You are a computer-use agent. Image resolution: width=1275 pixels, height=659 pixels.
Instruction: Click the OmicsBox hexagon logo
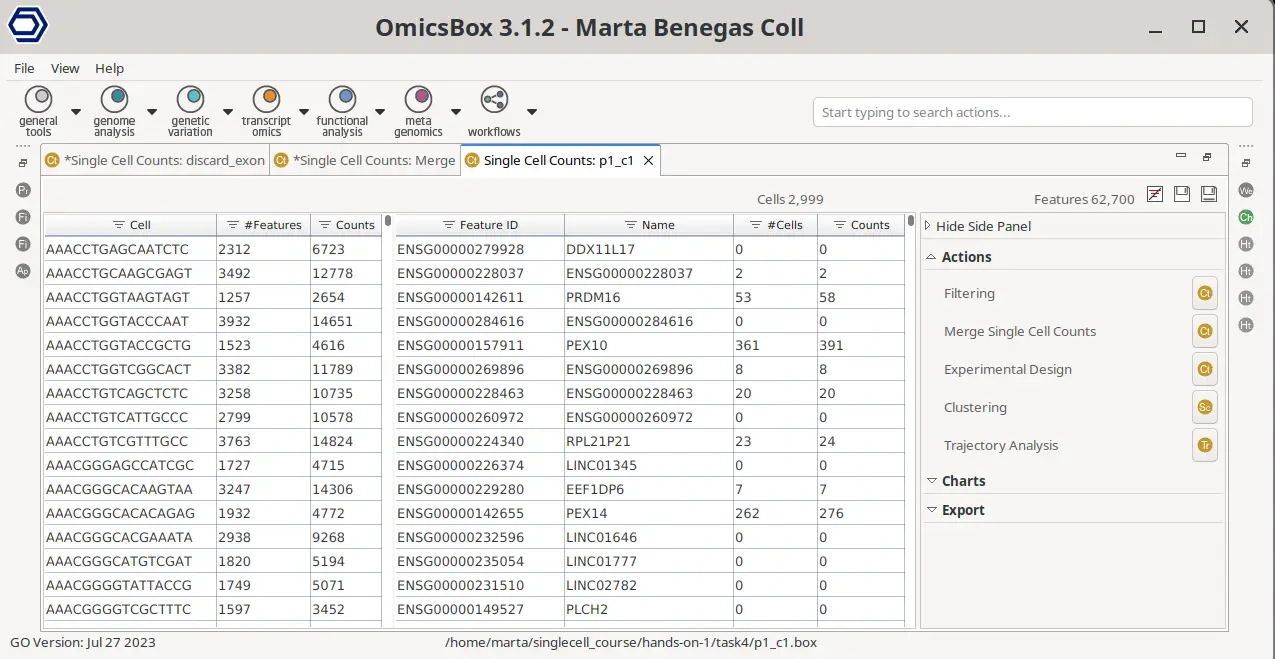[x=29, y=26]
